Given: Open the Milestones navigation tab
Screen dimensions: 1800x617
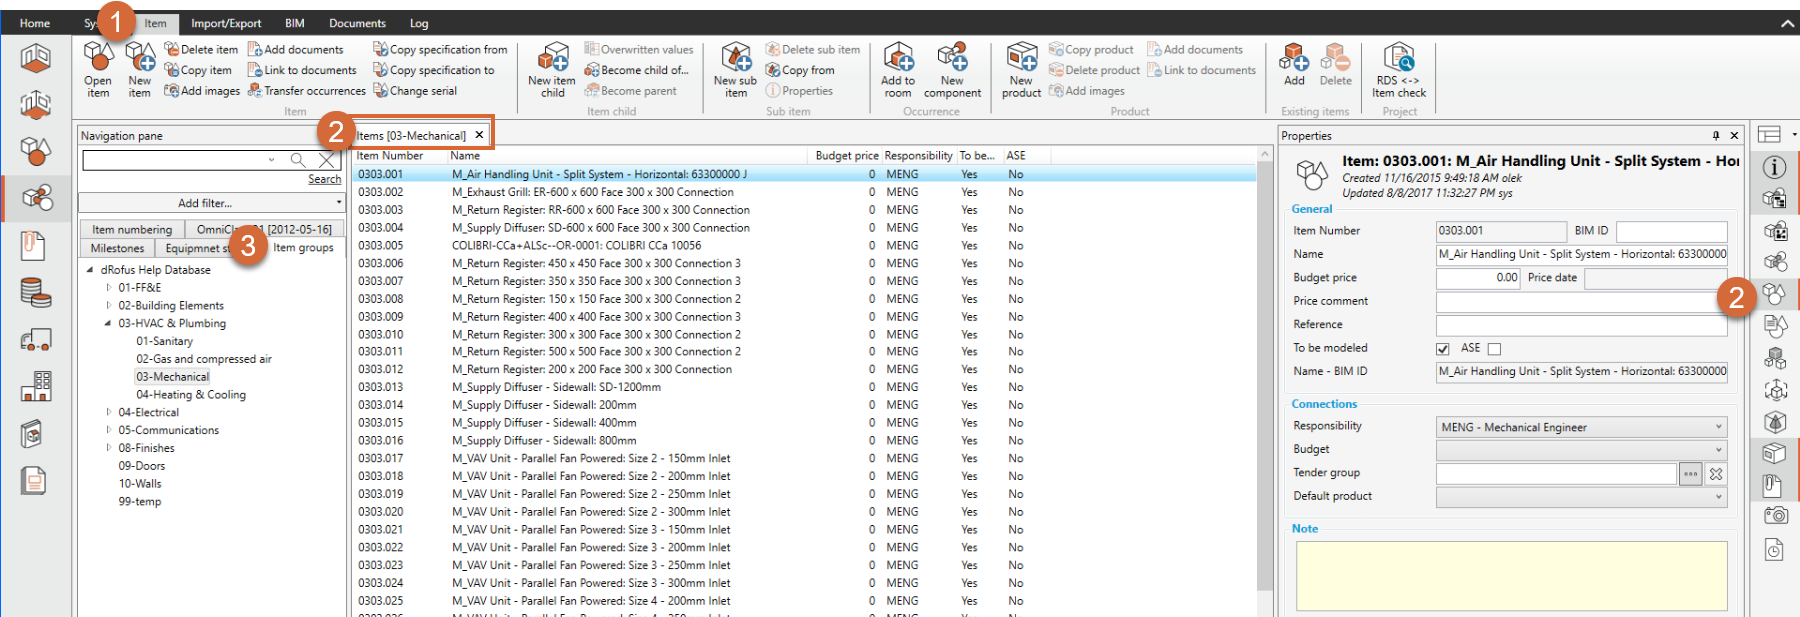Looking at the screenshot, I should [117, 248].
